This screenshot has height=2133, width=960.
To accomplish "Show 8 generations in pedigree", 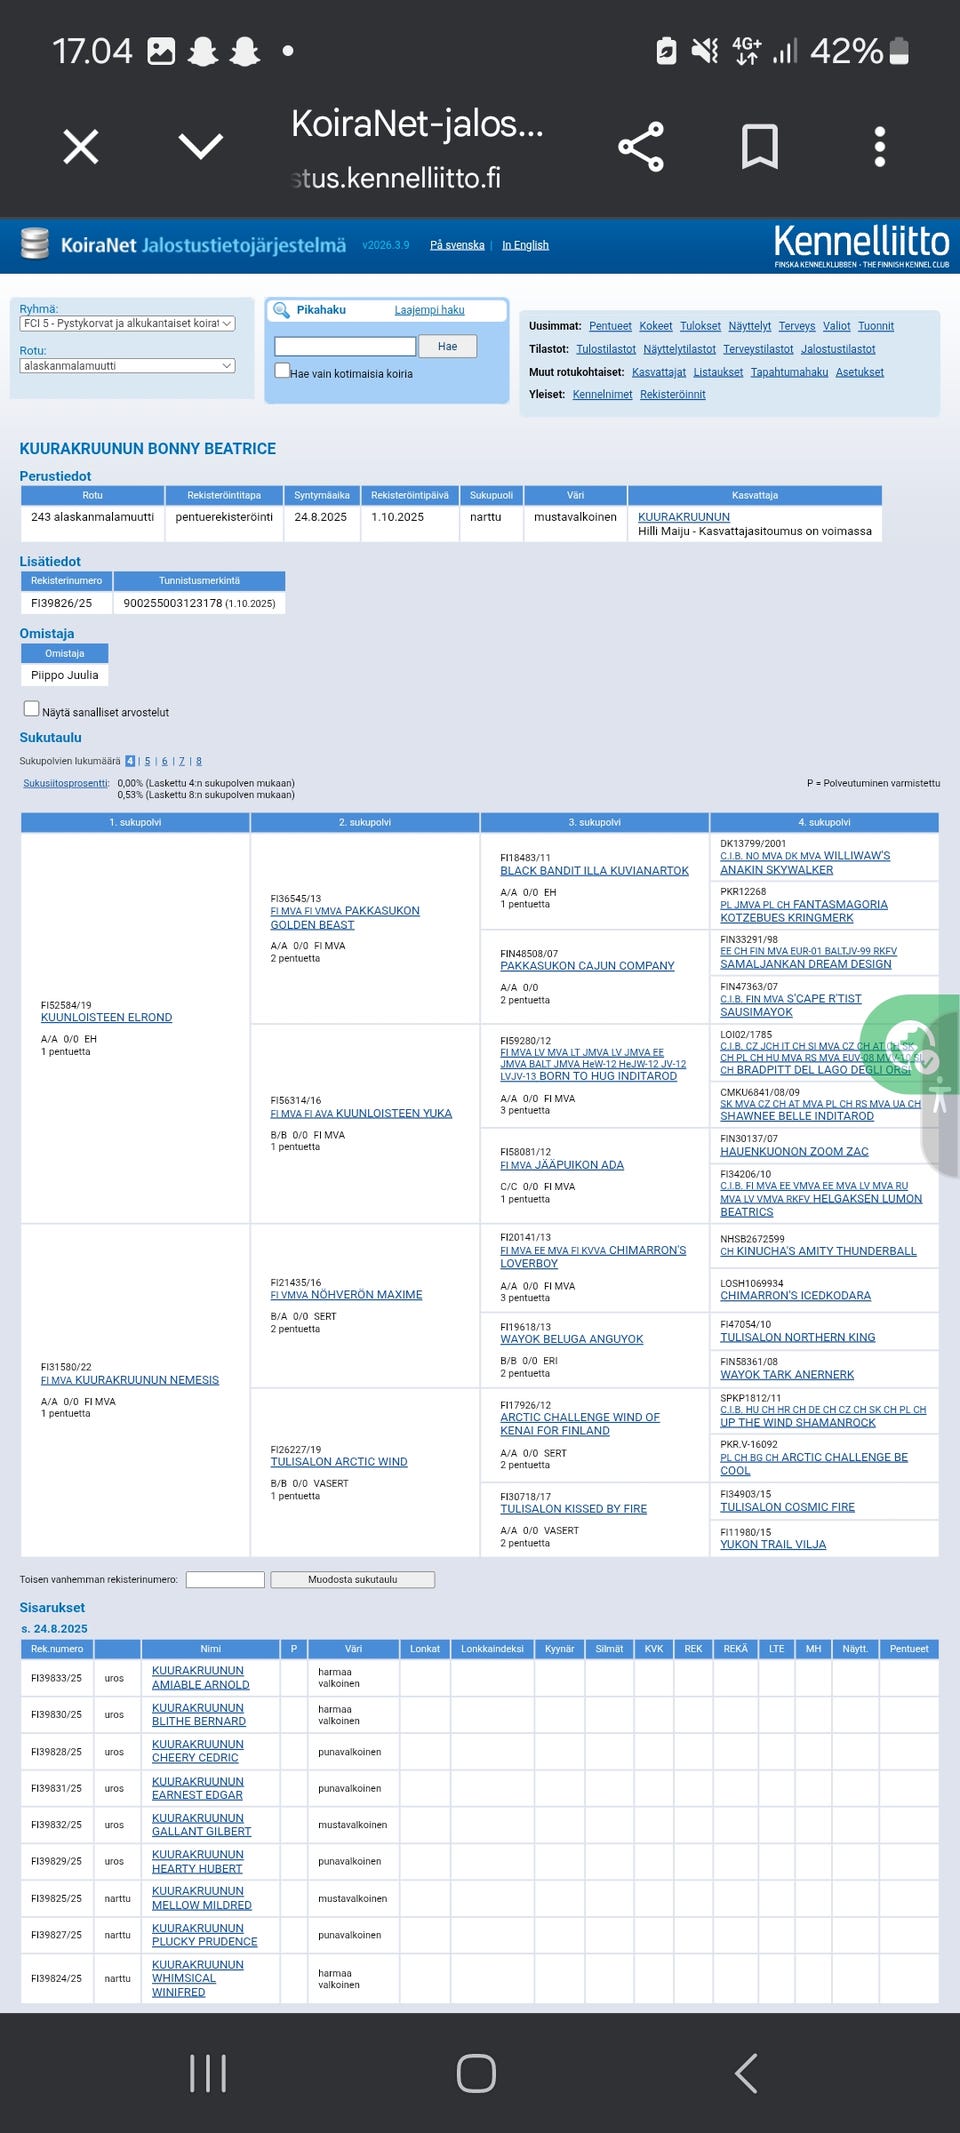I will click(198, 761).
